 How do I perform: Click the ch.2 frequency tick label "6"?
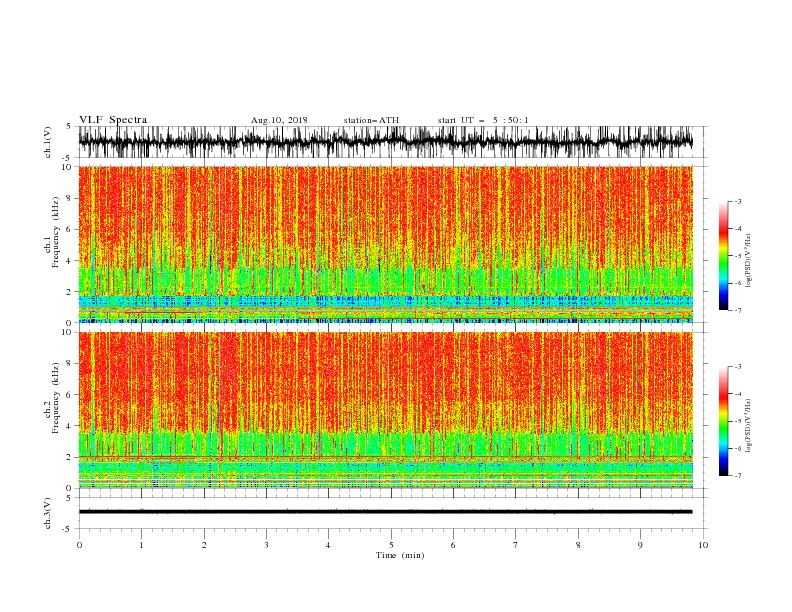(69, 394)
